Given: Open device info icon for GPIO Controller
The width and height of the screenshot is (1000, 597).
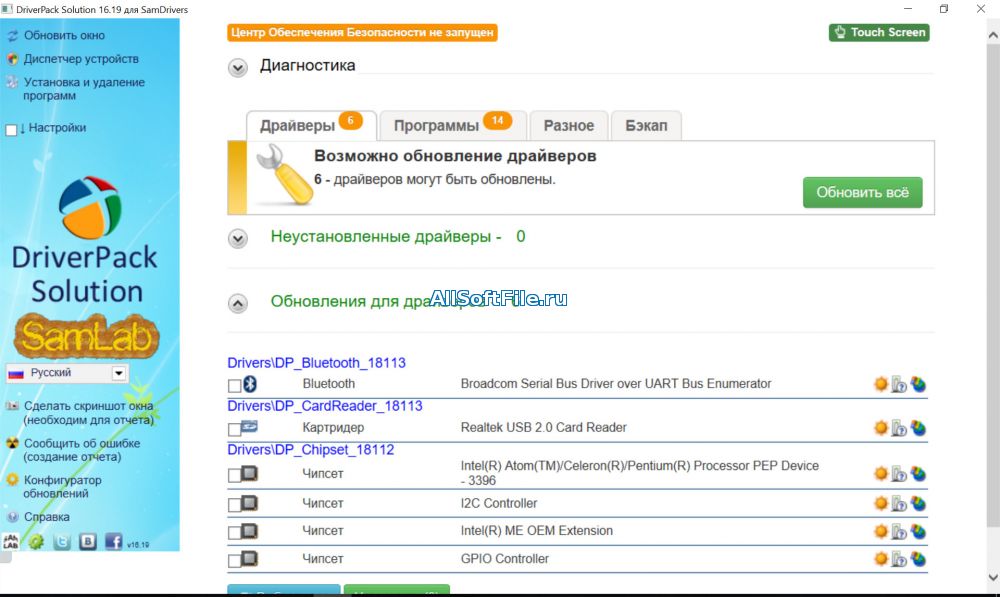Looking at the screenshot, I should (899, 559).
